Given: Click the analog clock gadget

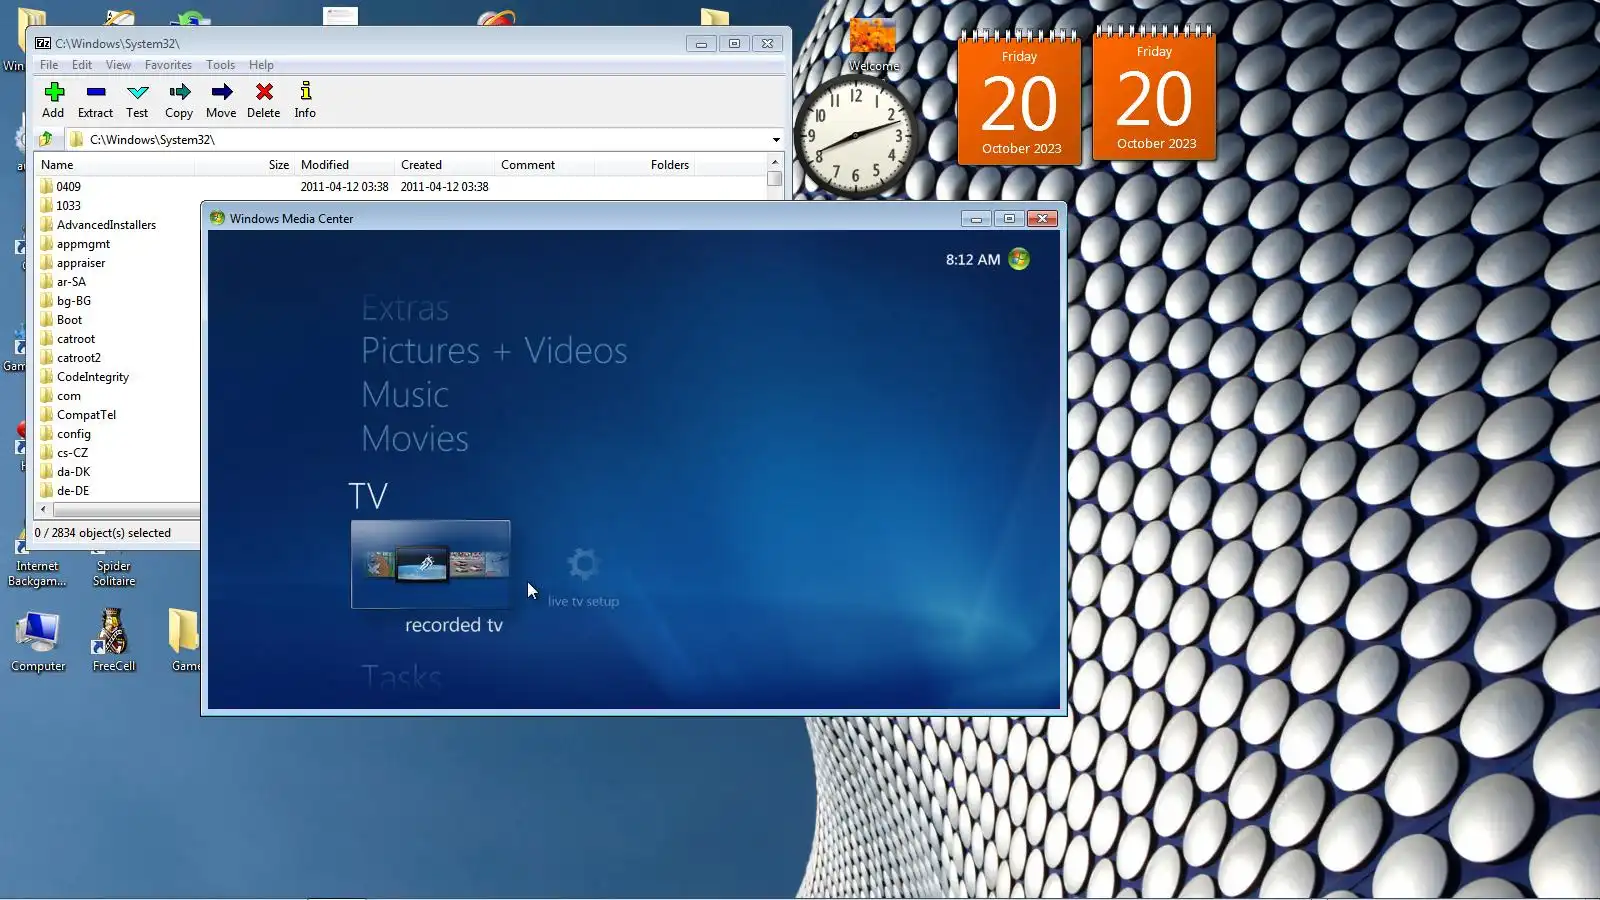Looking at the screenshot, I should tap(856, 135).
